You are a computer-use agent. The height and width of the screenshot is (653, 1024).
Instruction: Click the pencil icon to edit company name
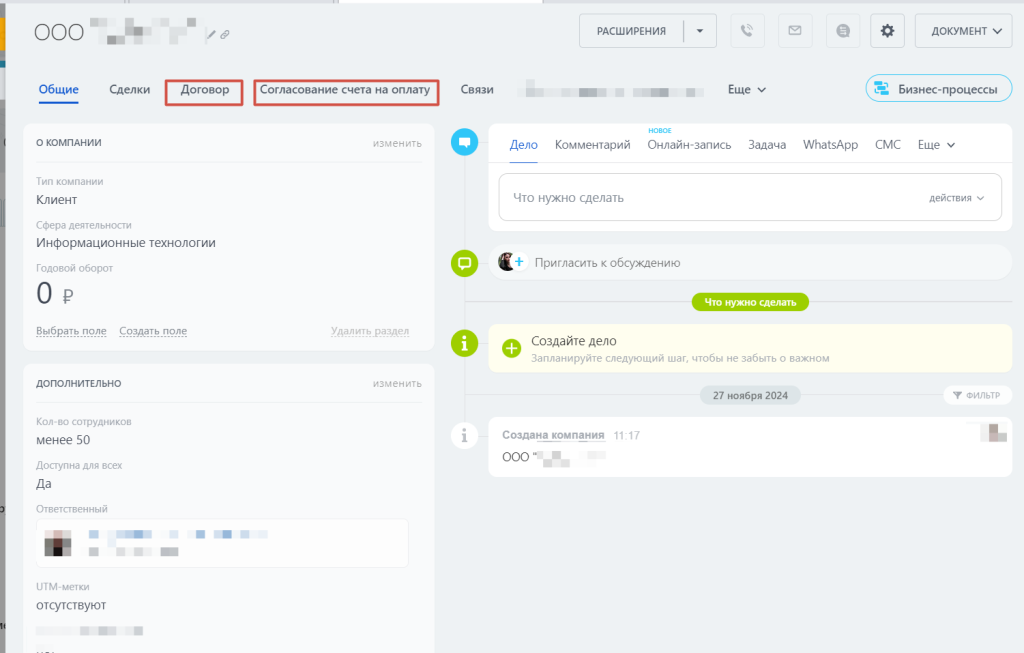211,34
